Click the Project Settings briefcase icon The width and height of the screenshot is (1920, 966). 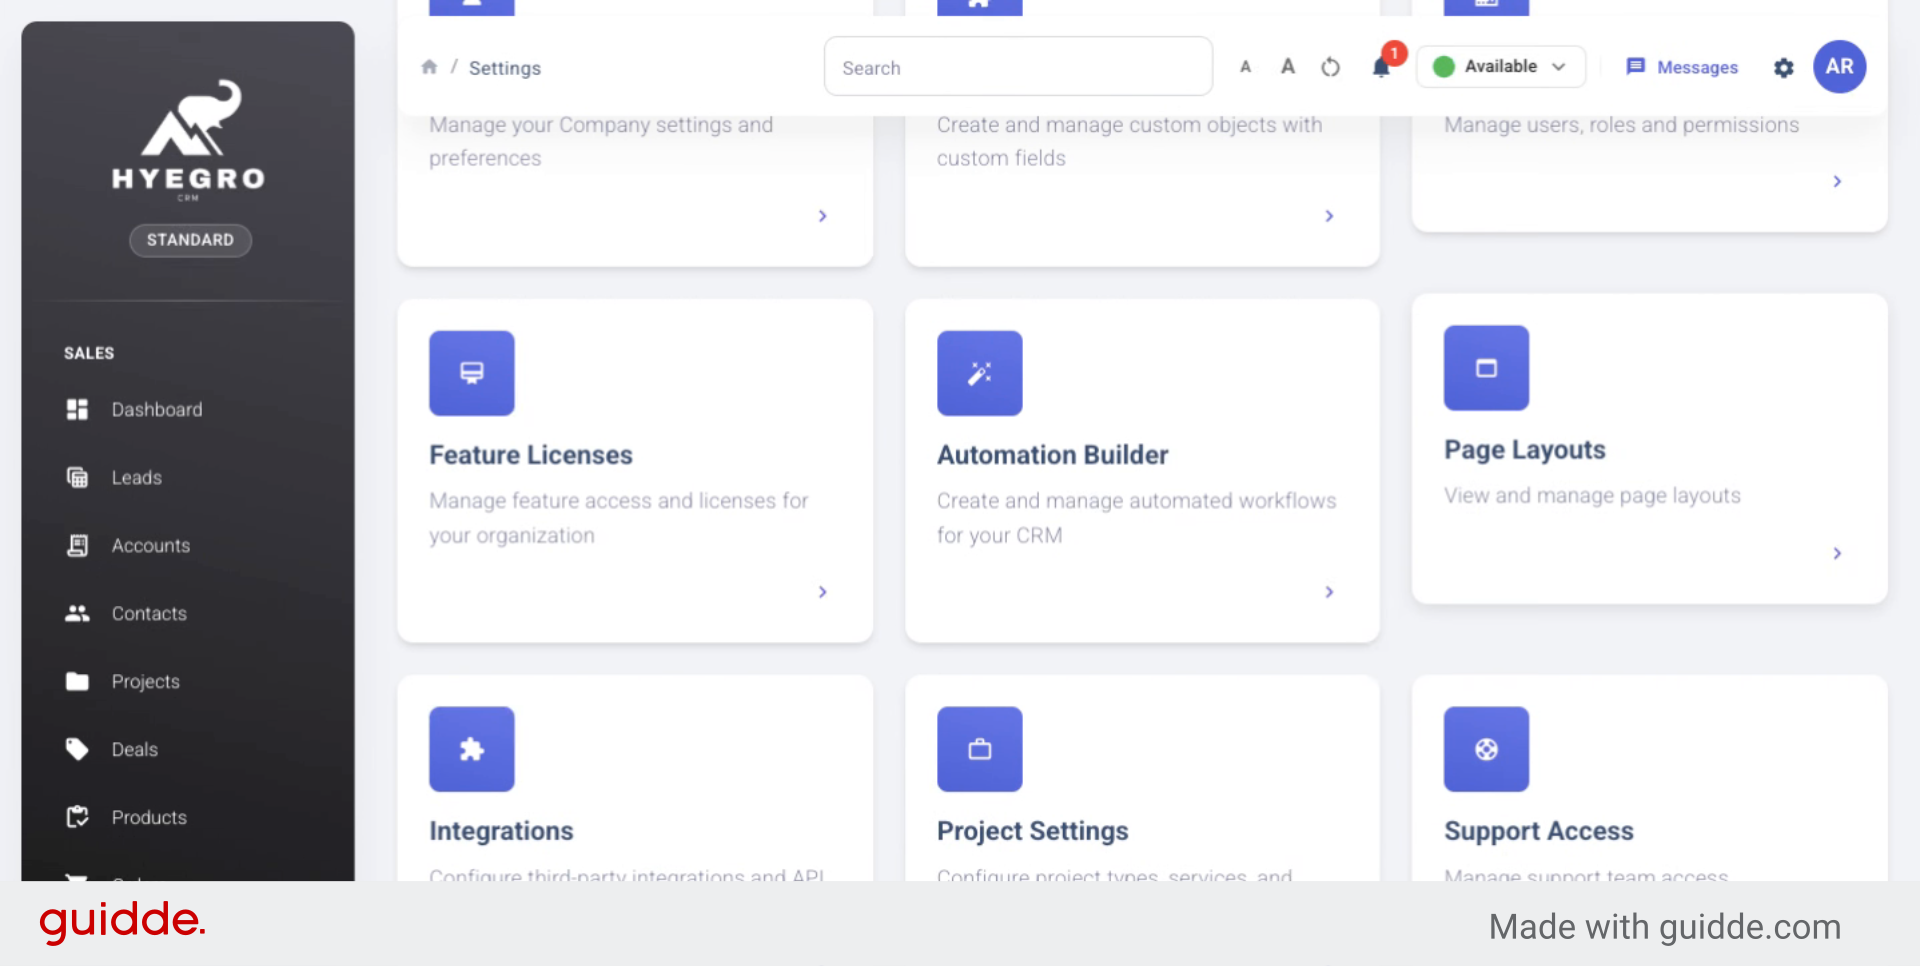coord(979,749)
